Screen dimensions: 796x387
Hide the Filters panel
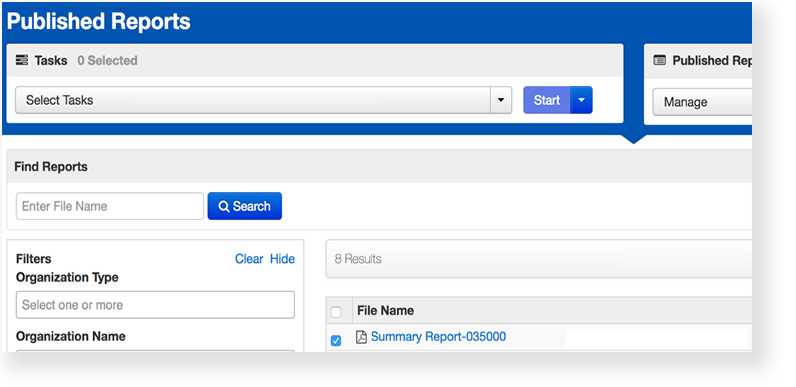[282, 259]
